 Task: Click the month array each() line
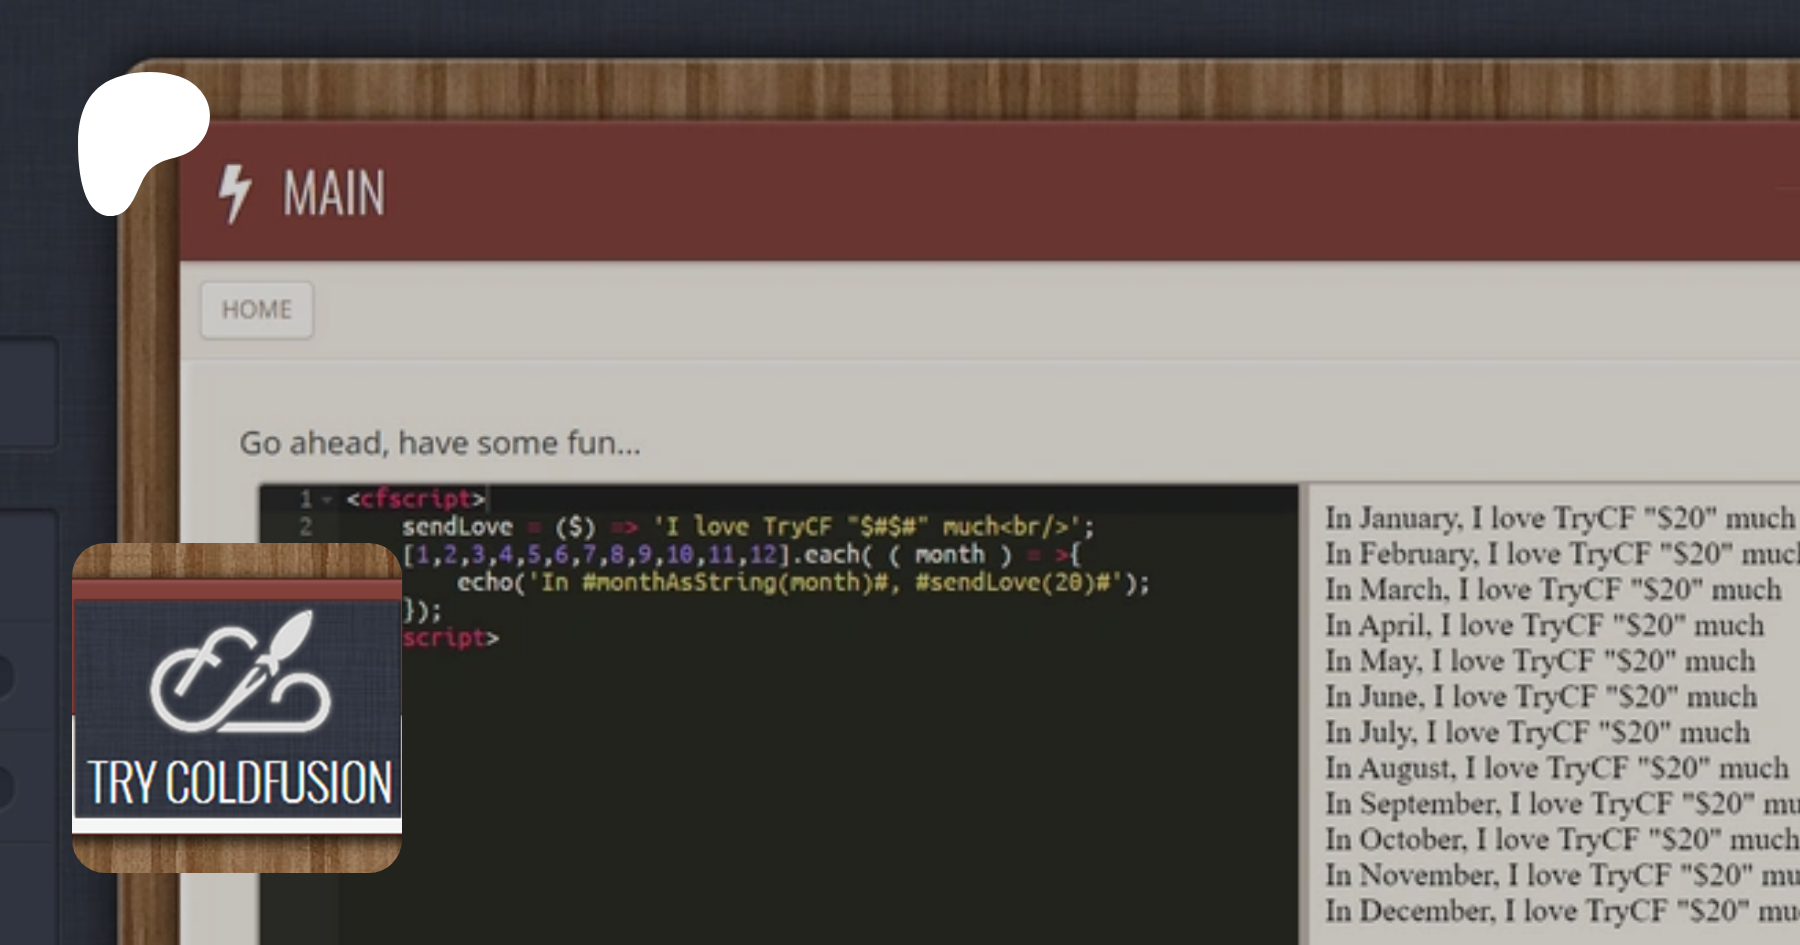[740, 555]
